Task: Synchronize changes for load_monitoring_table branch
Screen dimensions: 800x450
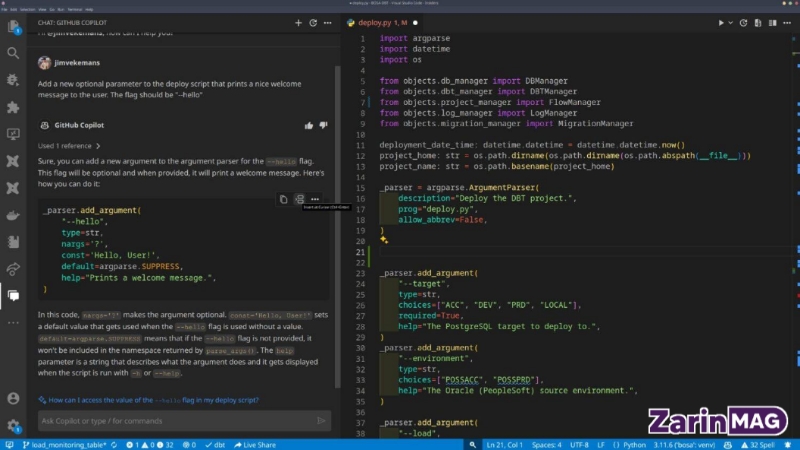Action: [x=114, y=445]
